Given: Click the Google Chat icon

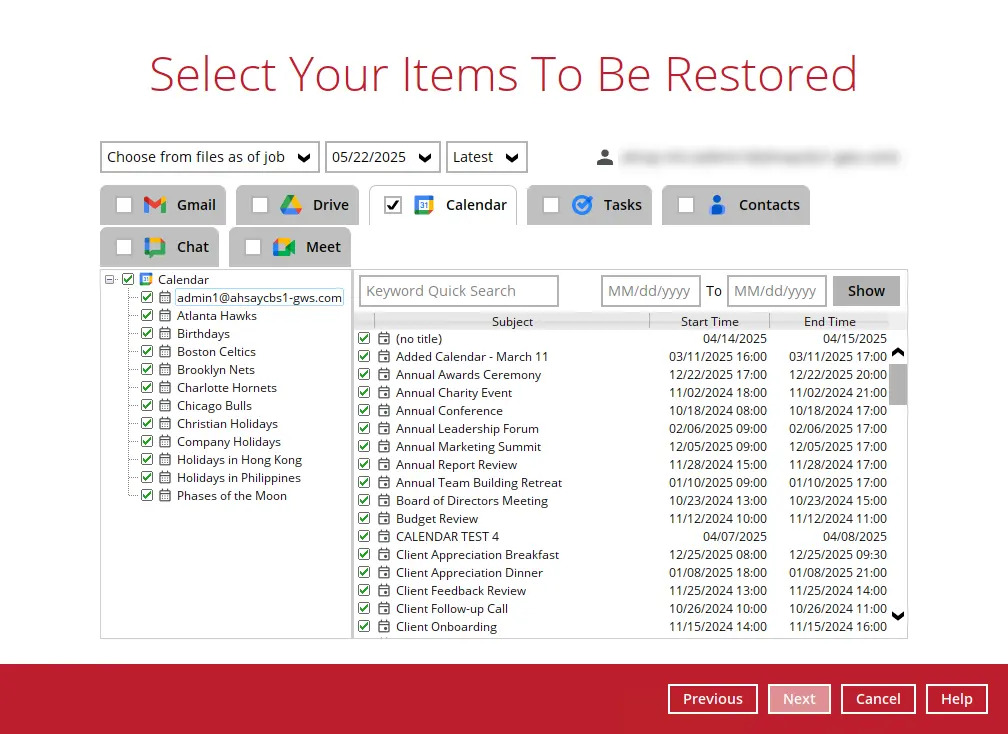Looking at the screenshot, I should tap(154, 247).
